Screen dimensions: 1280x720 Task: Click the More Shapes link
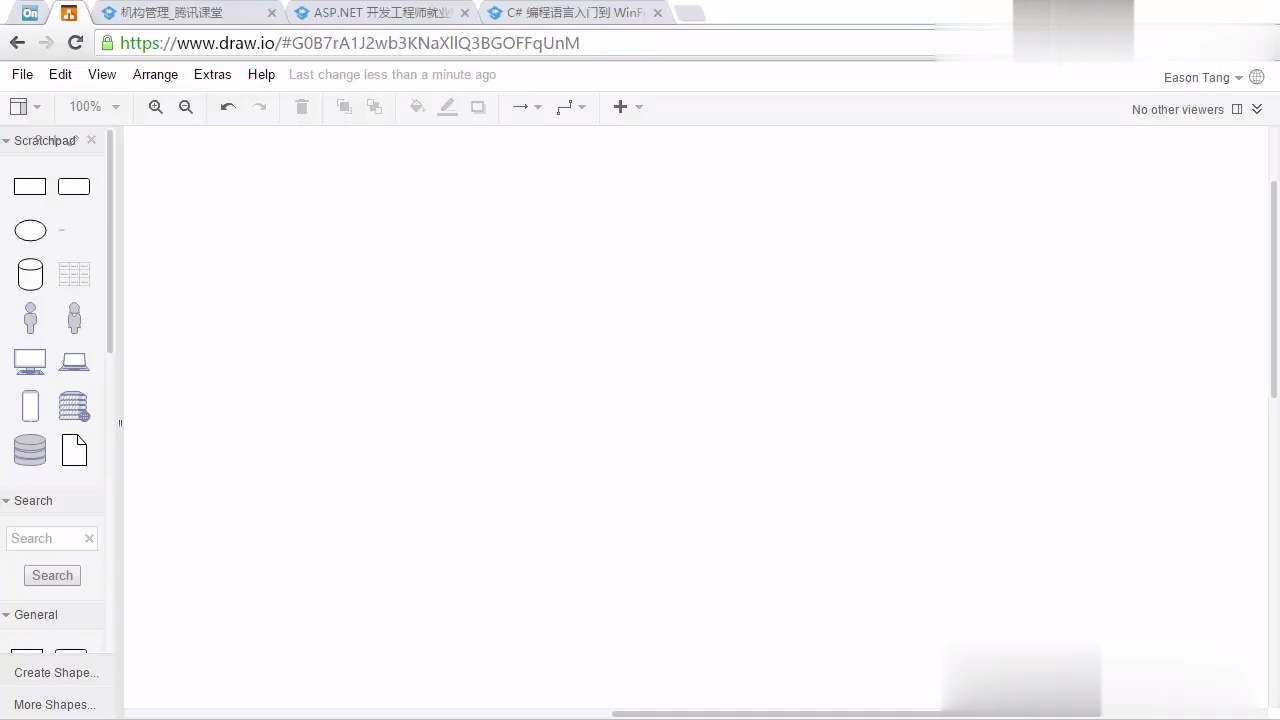coord(54,704)
